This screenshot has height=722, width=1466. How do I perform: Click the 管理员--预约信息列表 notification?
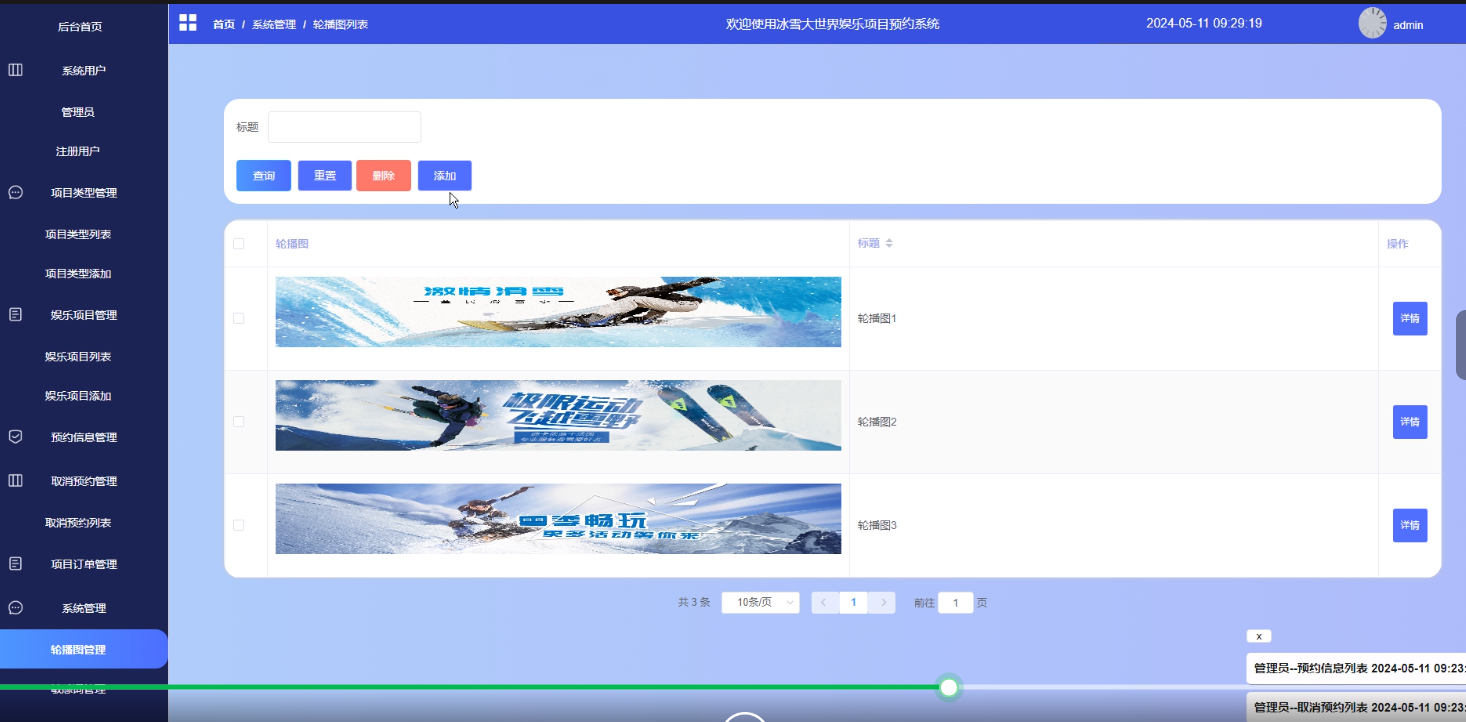[1356, 668]
